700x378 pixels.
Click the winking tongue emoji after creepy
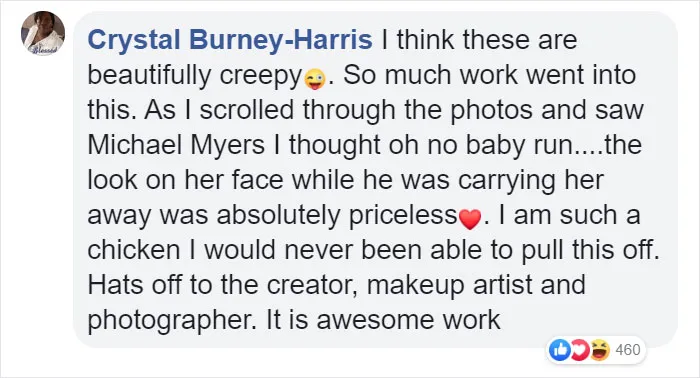click(x=315, y=79)
